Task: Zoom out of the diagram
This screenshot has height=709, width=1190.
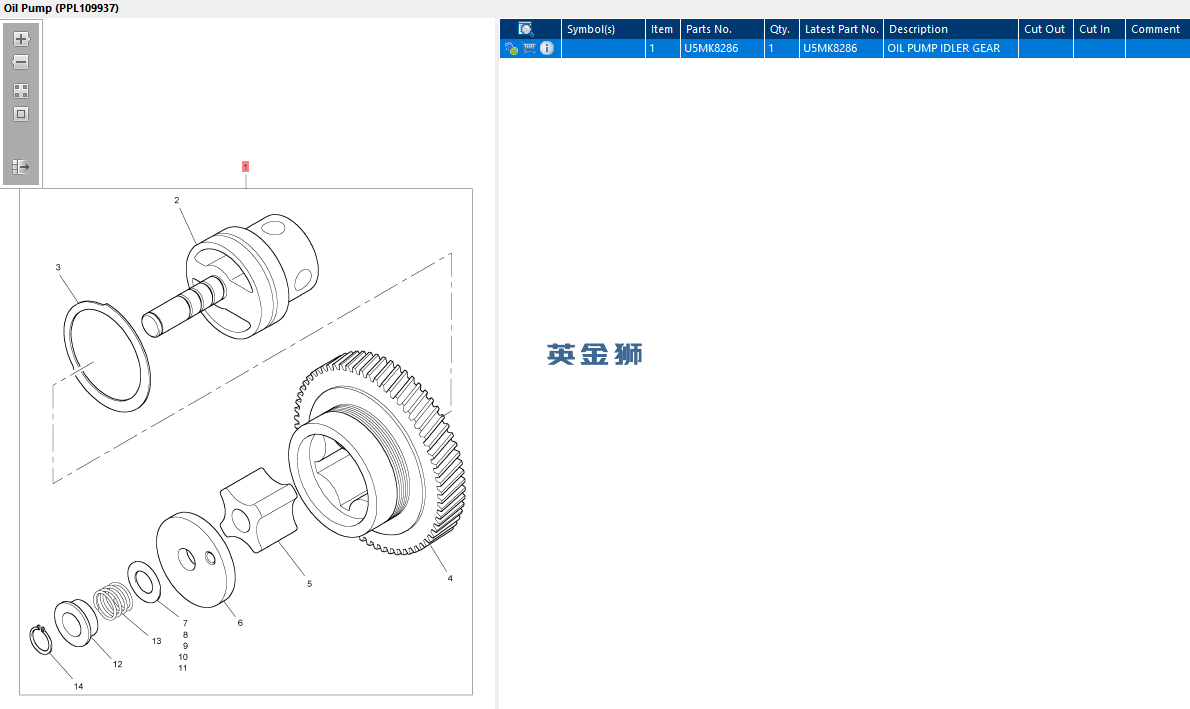Action: [x=21, y=62]
